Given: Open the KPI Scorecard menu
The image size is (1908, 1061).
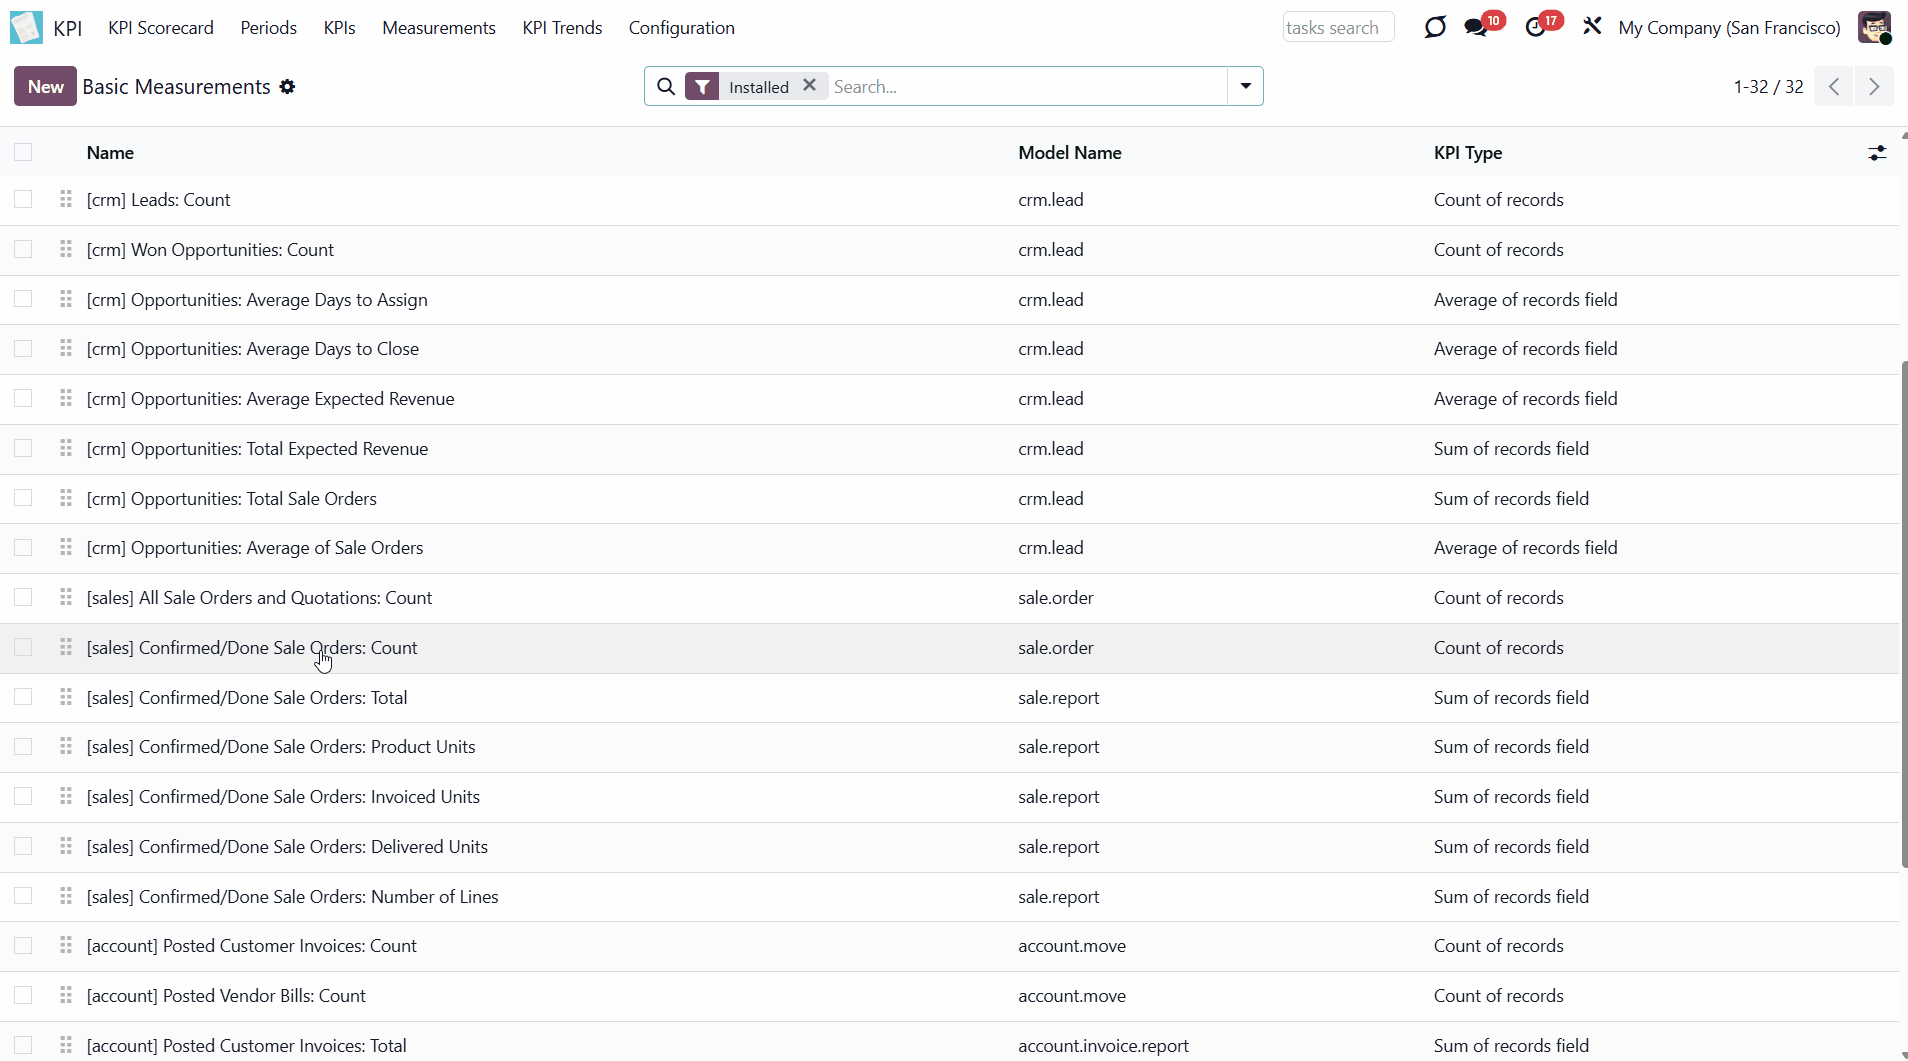Looking at the screenshot, I should tap(160, 28).
